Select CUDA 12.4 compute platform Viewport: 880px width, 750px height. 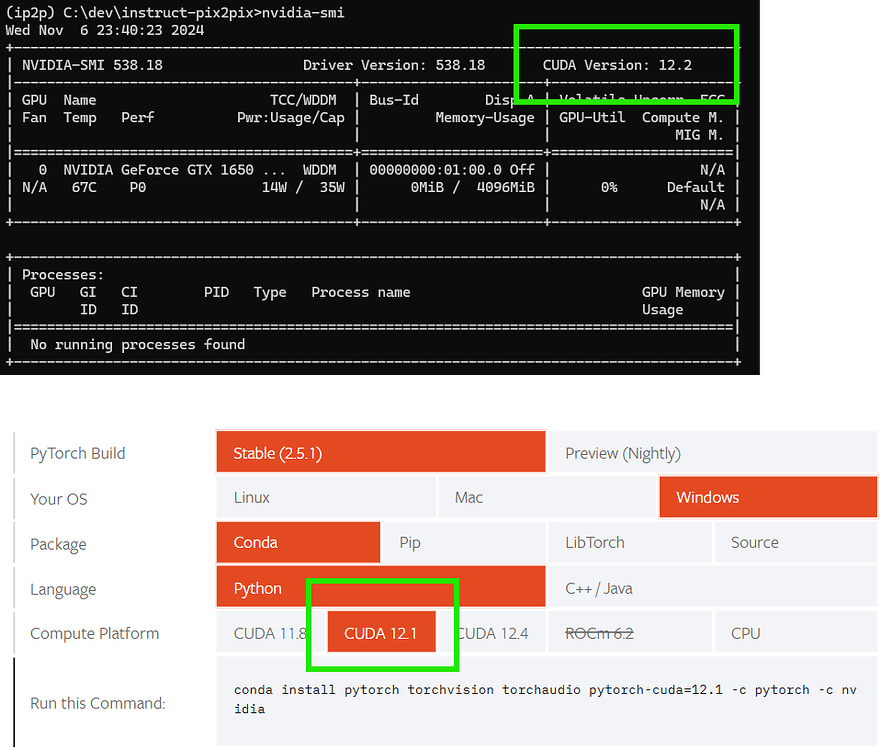(492, 633)
